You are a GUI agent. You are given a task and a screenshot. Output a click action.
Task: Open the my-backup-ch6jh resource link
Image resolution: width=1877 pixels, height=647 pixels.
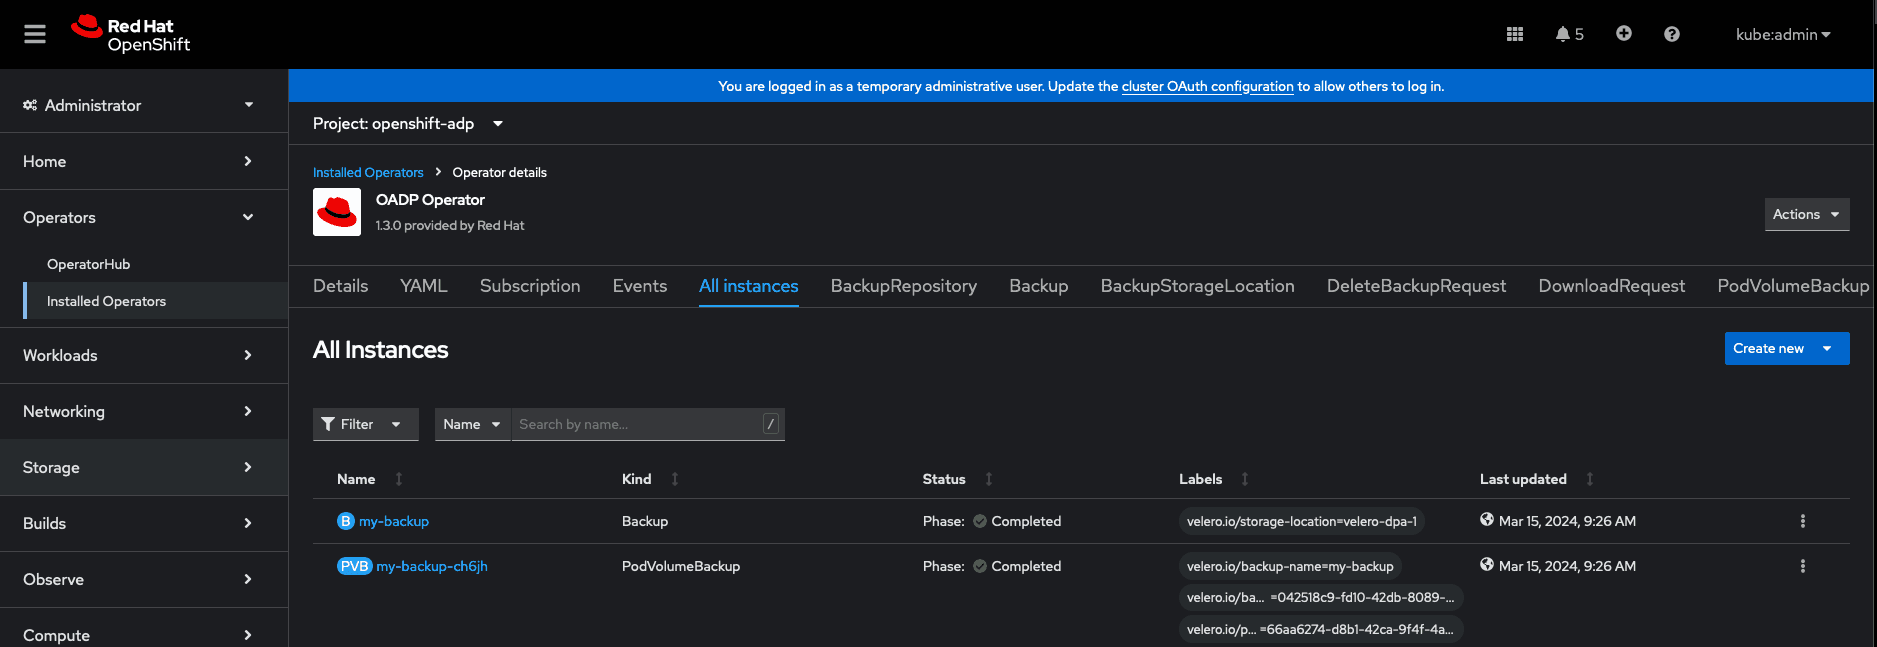click(x=432, y=566)
